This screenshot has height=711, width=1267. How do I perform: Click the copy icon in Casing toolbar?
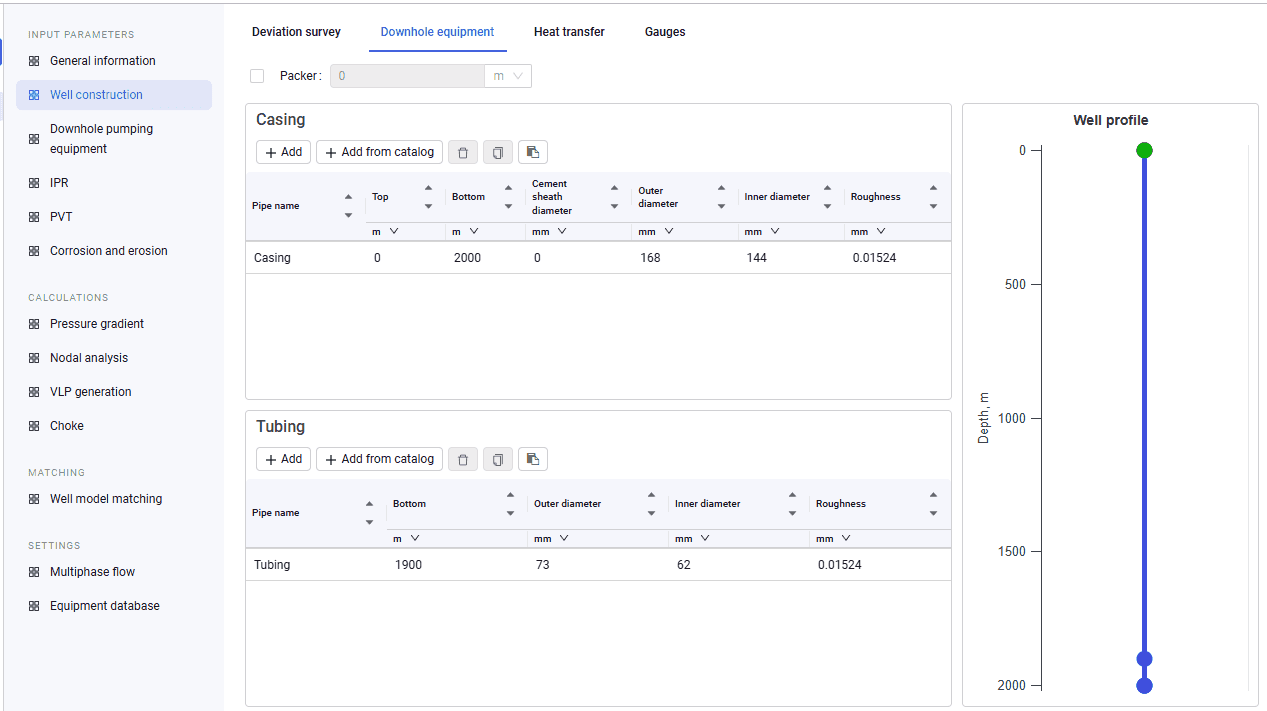tap(498, 152)
